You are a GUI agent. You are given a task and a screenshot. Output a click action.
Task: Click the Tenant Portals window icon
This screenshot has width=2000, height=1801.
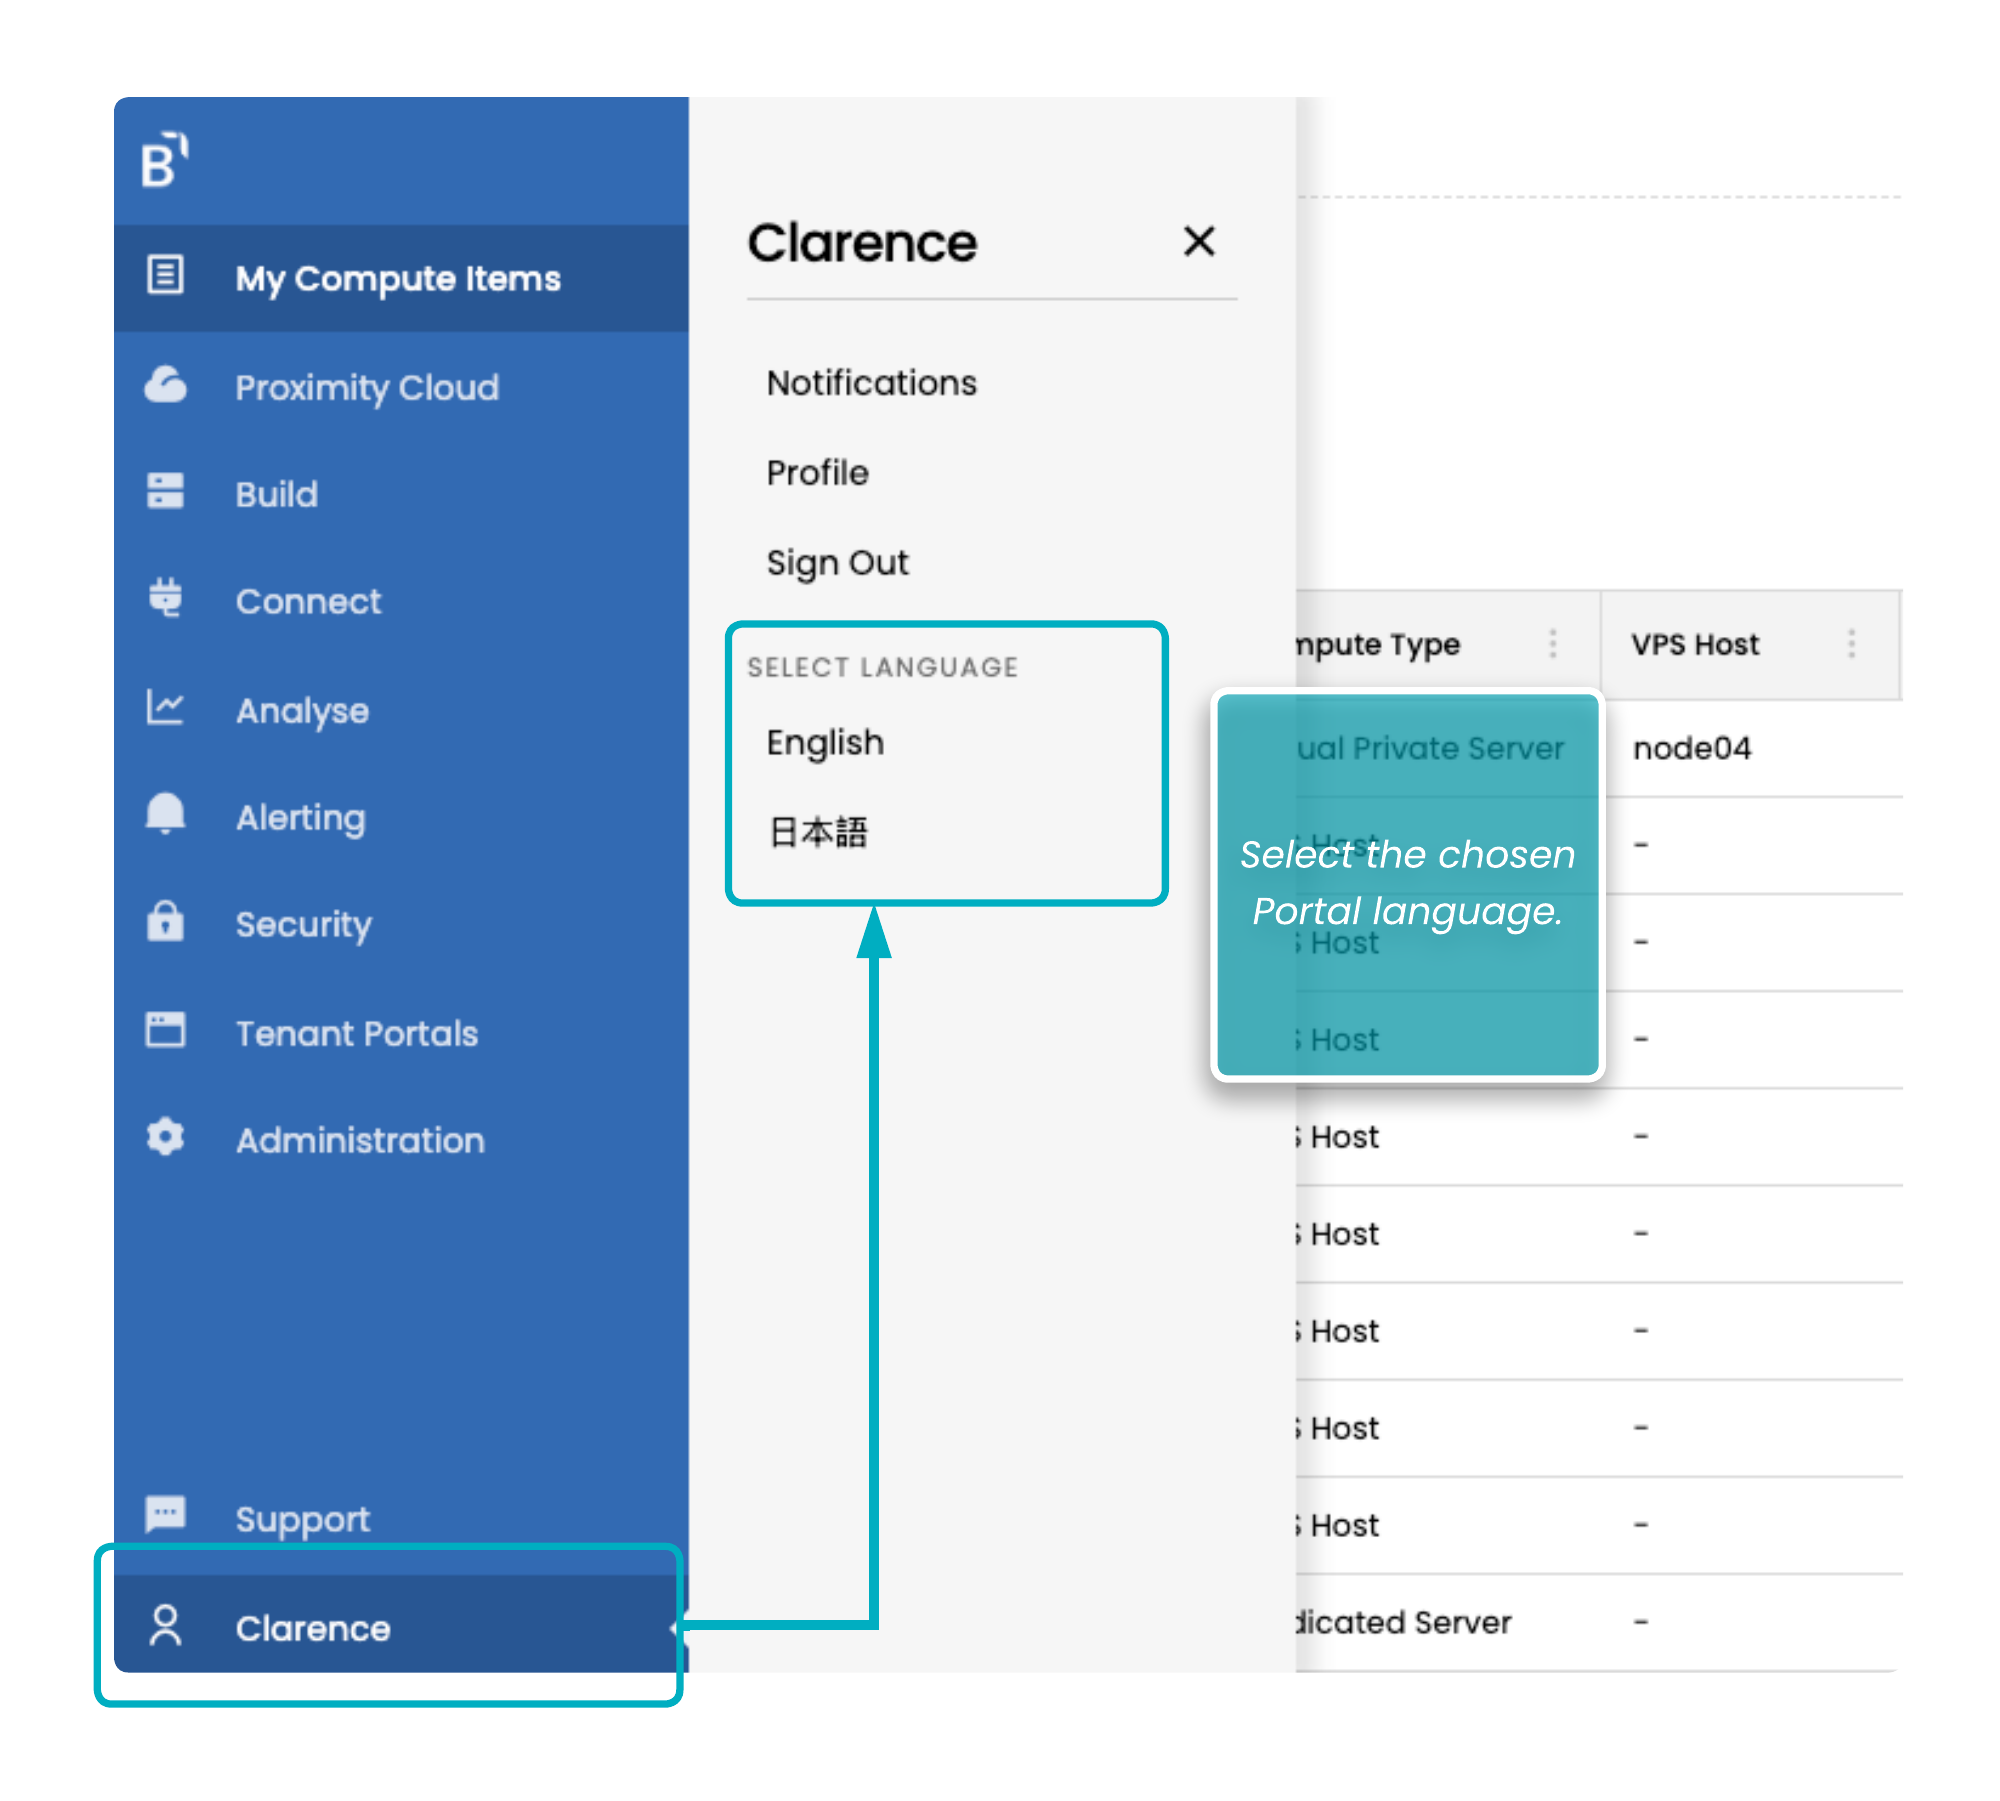166,1030
